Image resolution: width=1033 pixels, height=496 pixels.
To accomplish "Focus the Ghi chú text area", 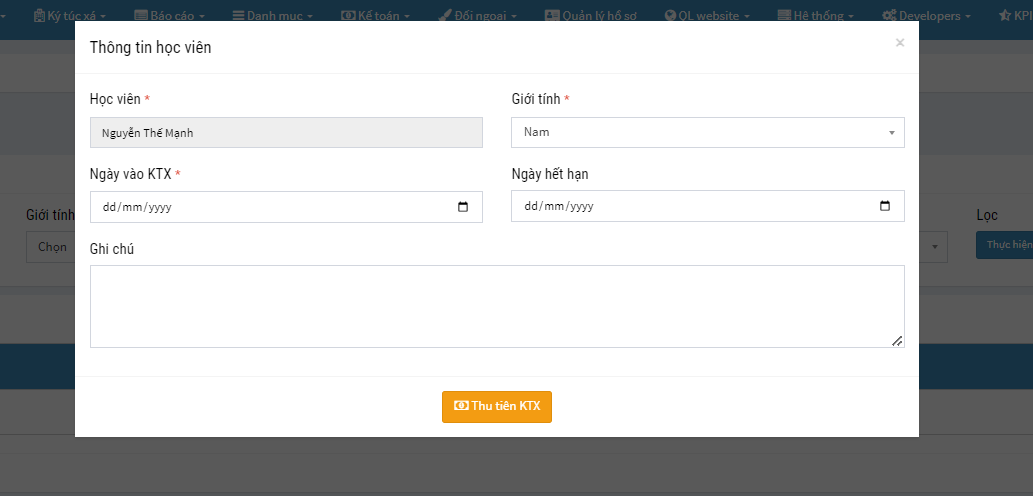I will coord(496,306).
